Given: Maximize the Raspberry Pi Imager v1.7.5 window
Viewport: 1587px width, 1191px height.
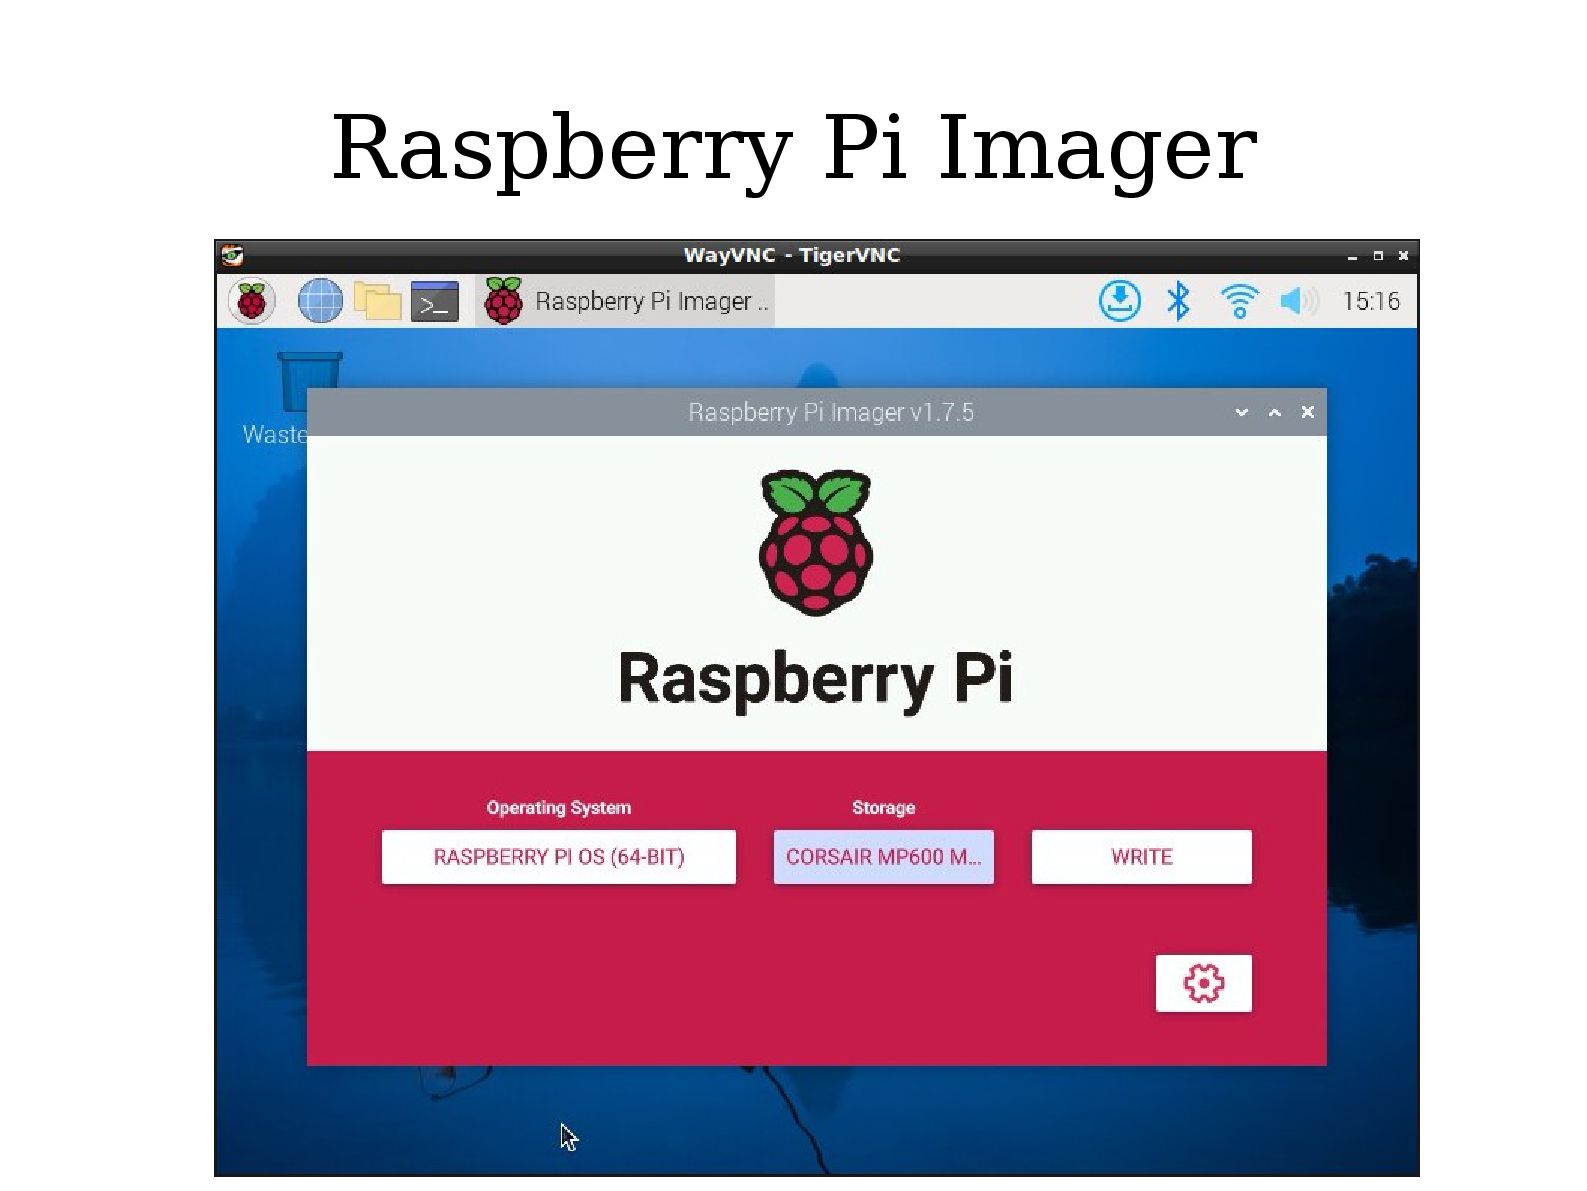Looking at the screenshot, I should (1275, 412).
